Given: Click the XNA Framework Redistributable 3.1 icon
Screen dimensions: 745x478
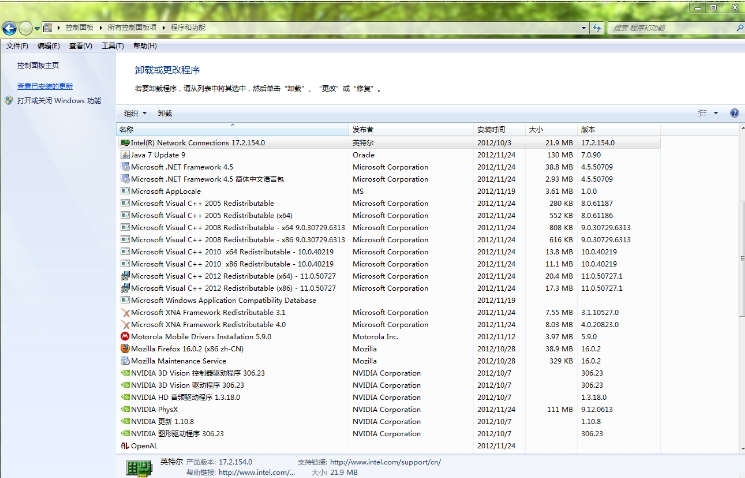Looking at the screenshot, I should pos(125,313).
